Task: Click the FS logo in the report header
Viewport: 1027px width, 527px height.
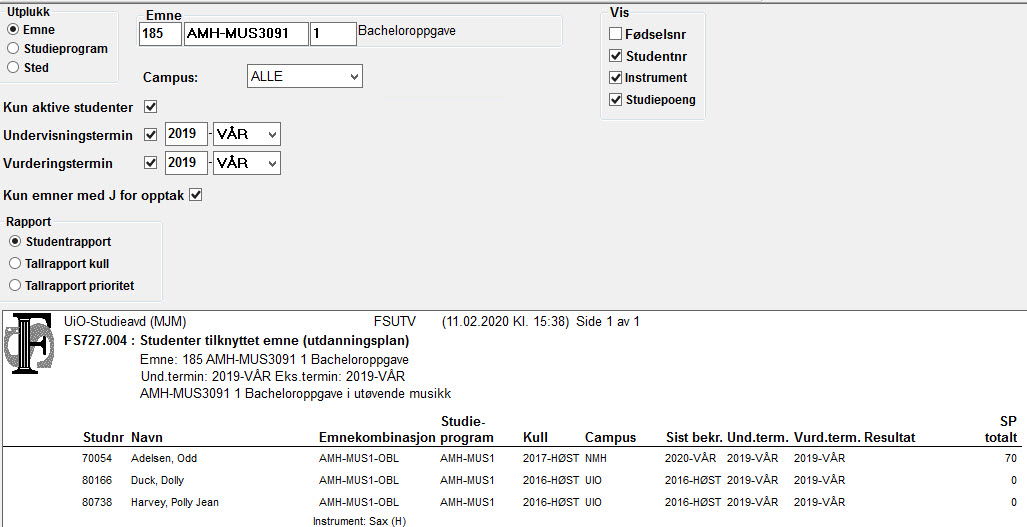Action: 31,344
